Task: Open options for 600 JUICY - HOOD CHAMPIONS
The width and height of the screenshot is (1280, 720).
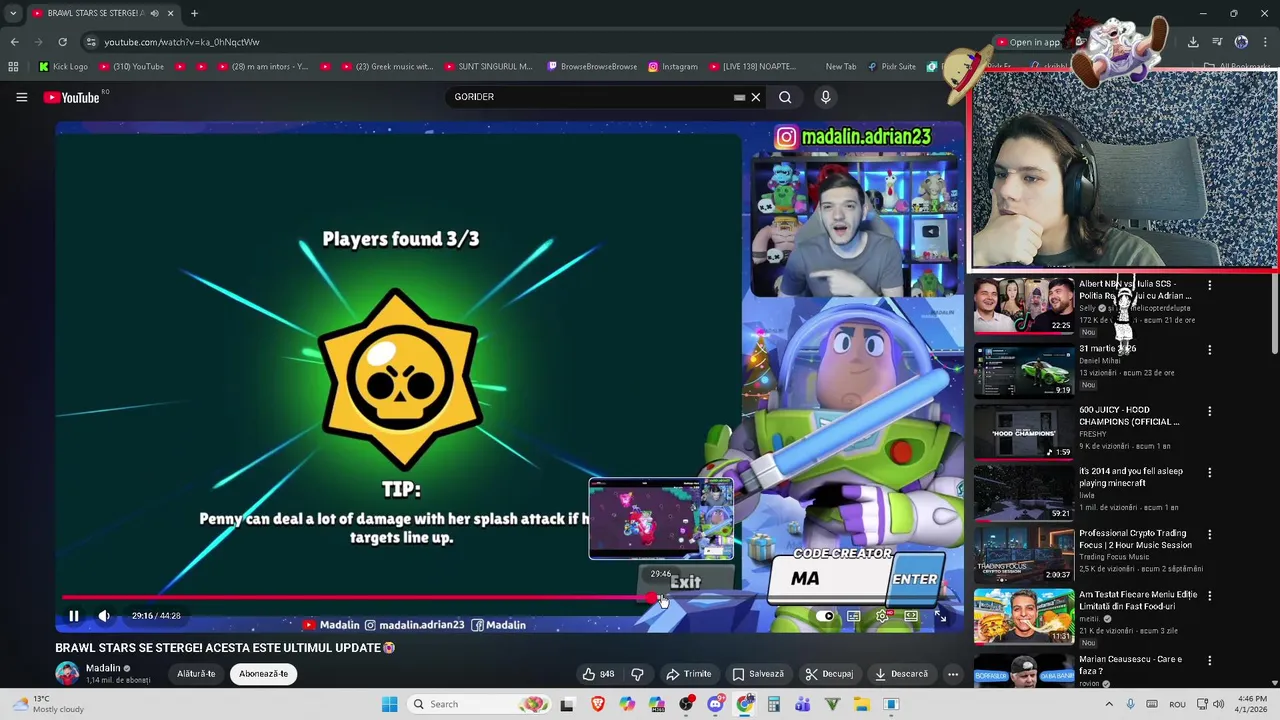Action: 1209,411
